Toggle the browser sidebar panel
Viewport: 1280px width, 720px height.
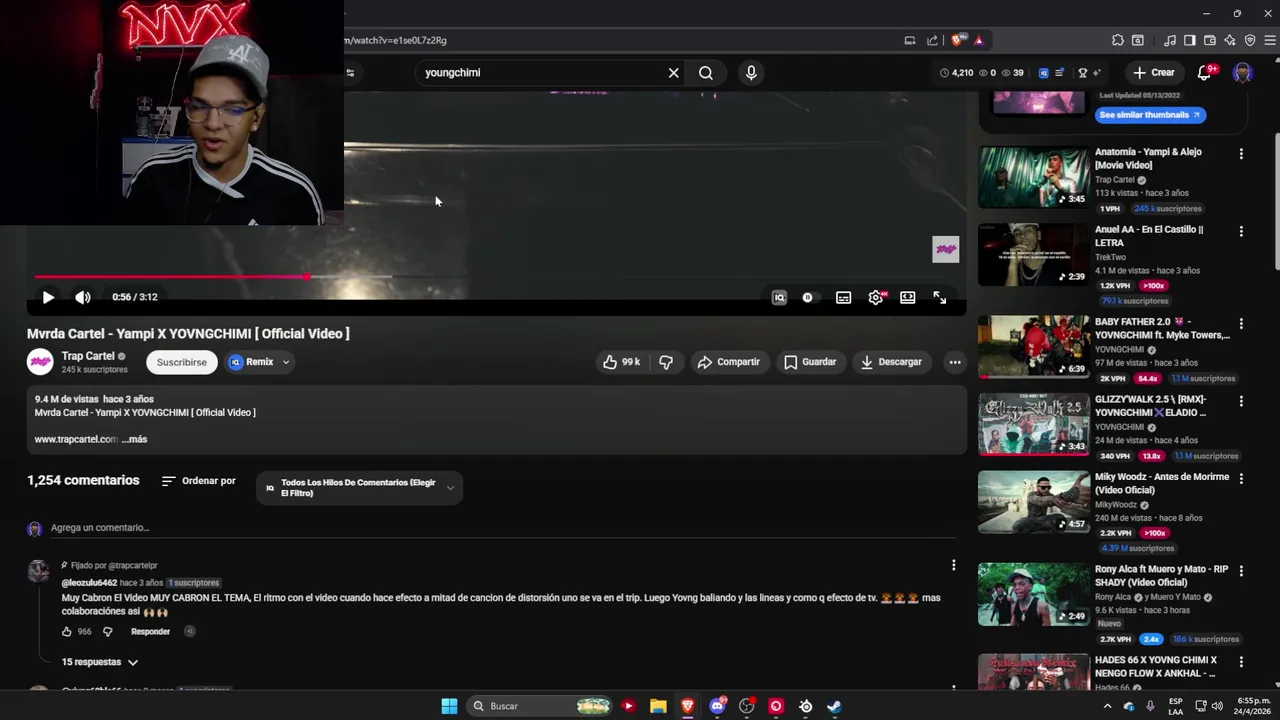click(x=1190, y=40)
